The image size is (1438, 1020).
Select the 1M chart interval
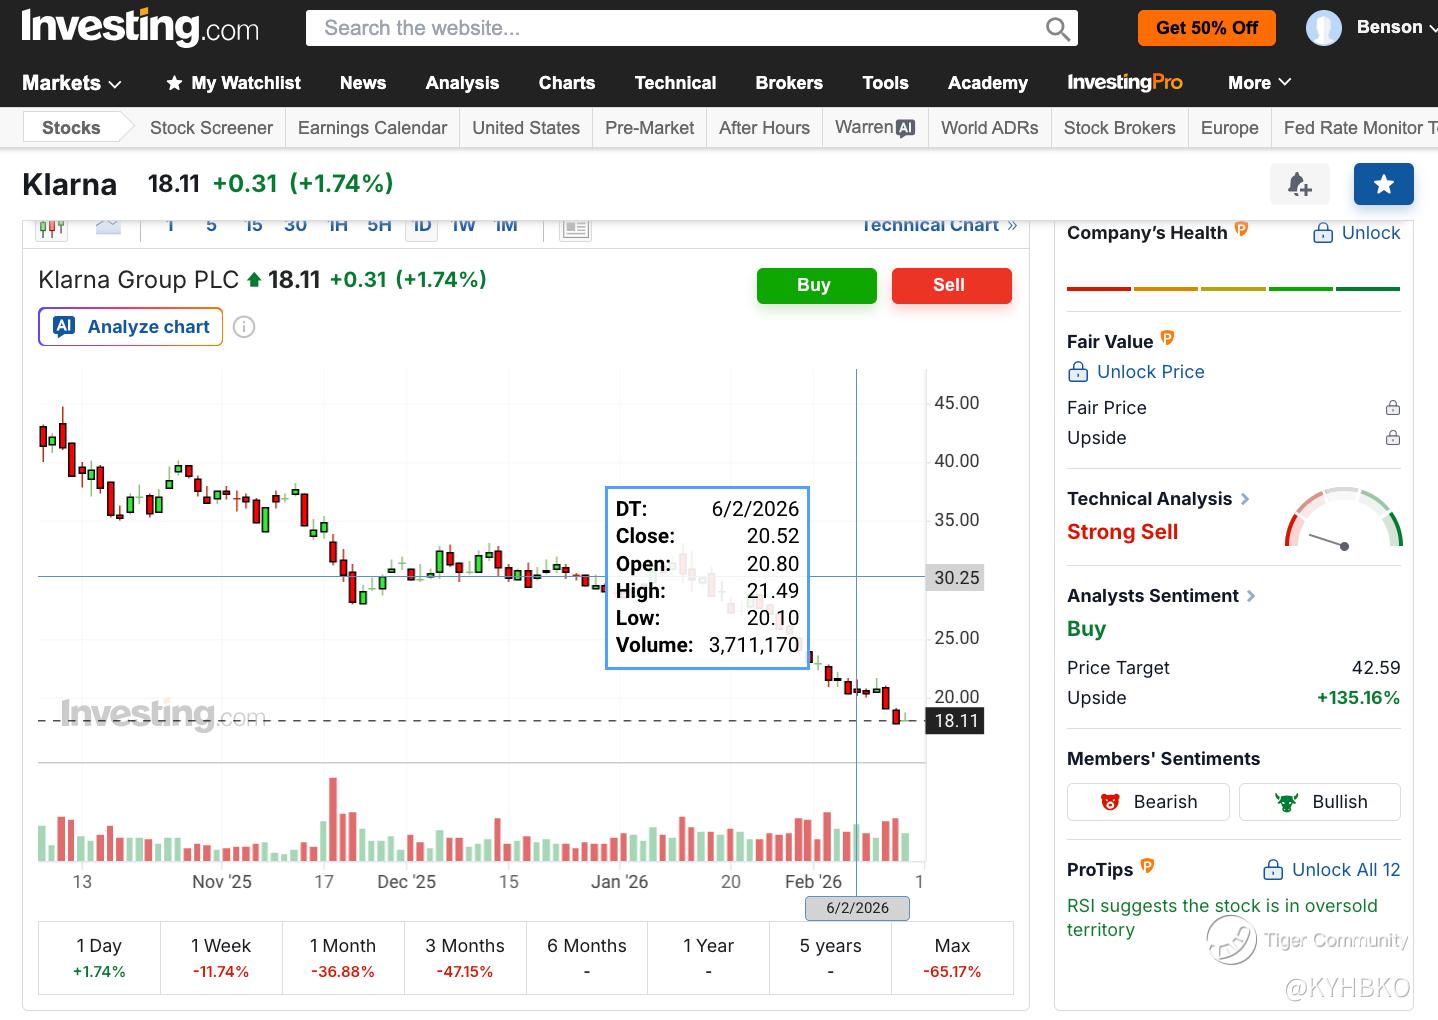[506, 226]
